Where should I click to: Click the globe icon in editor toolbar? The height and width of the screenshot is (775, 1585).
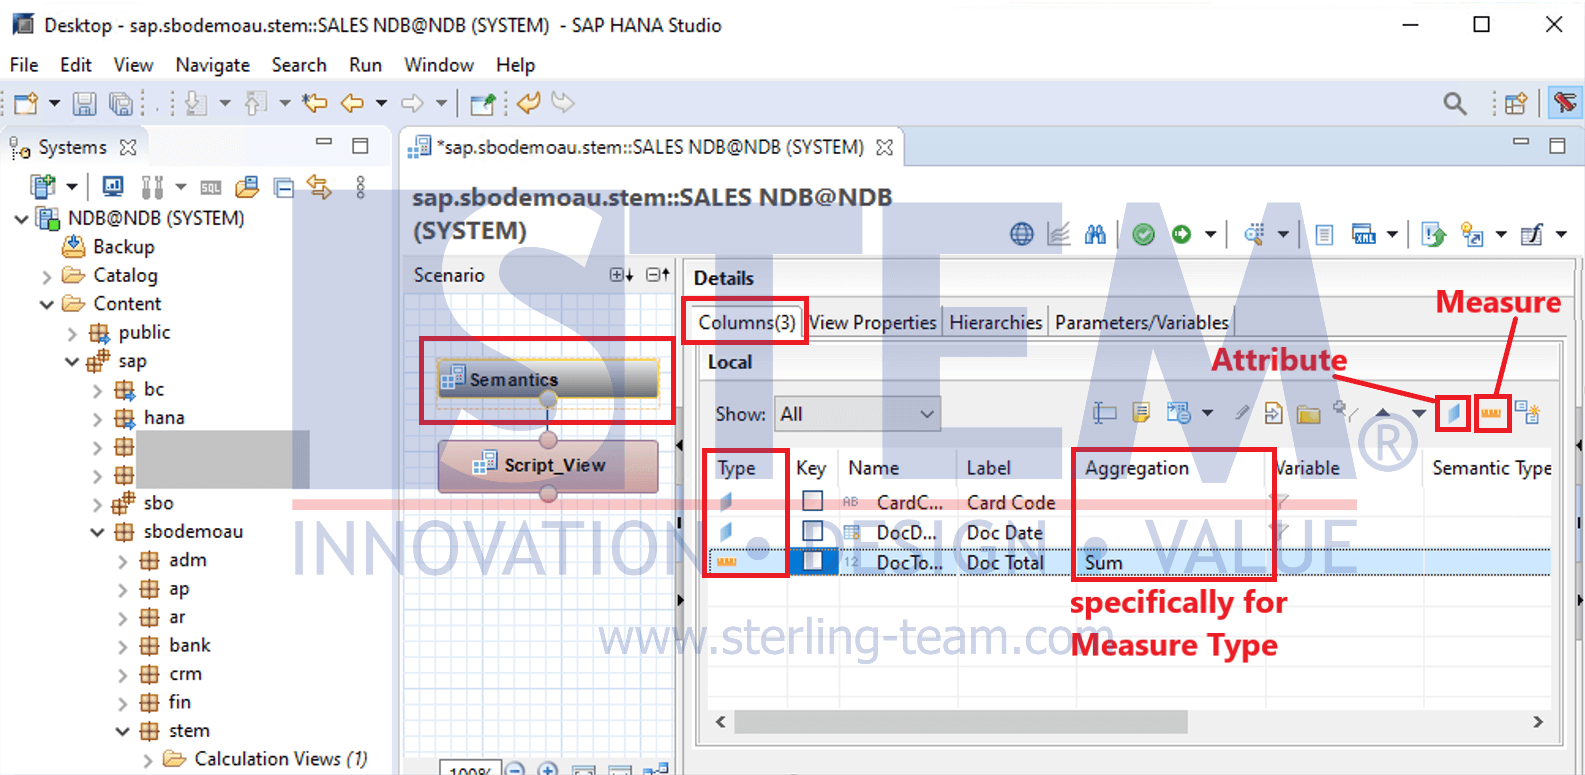click(x=1021, y=234)
